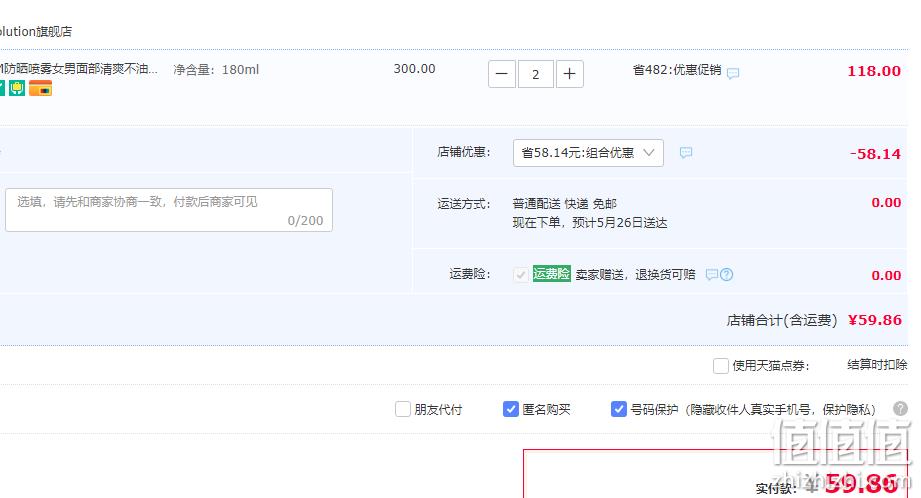
Task: Click the 预计5月26日送达 delivery estimate
Action: (x=620, y=223)
